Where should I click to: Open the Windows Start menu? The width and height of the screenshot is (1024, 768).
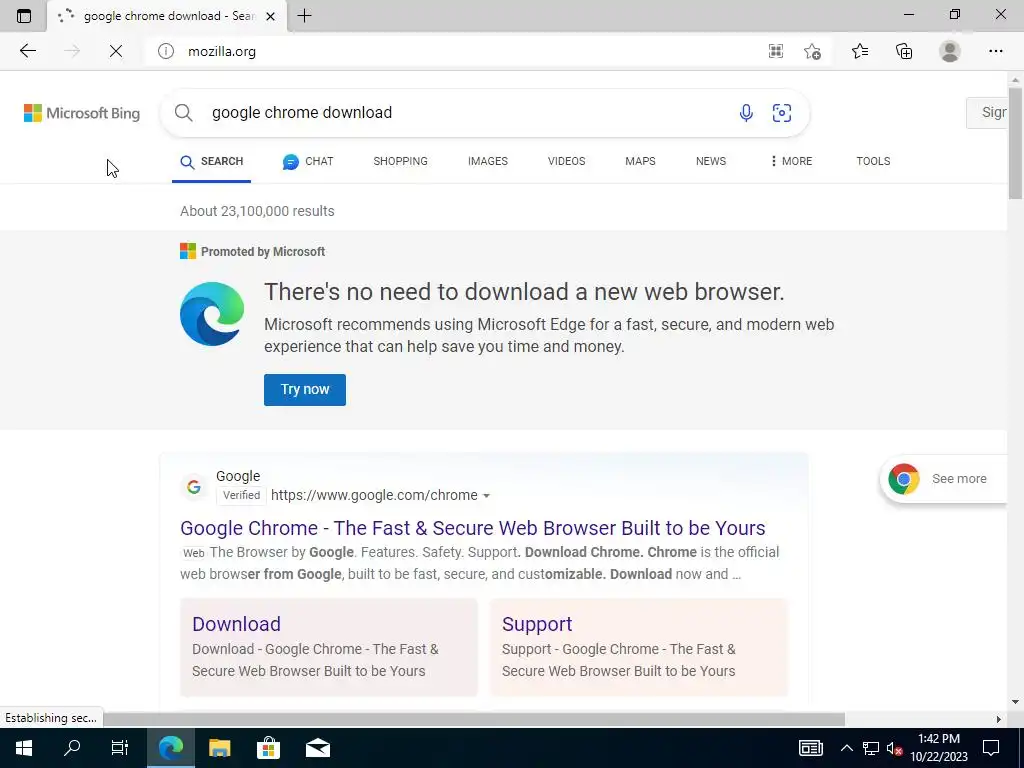[x=24, y=748]
